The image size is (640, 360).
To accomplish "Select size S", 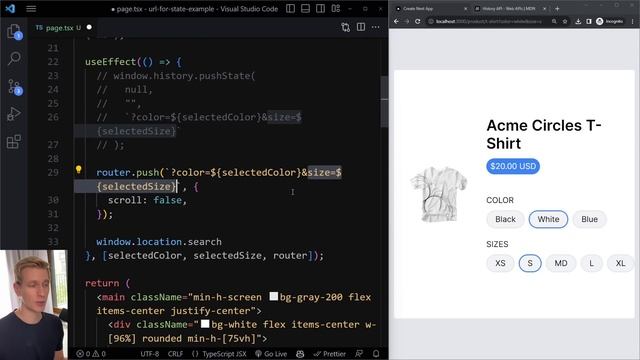I will 530,263.
